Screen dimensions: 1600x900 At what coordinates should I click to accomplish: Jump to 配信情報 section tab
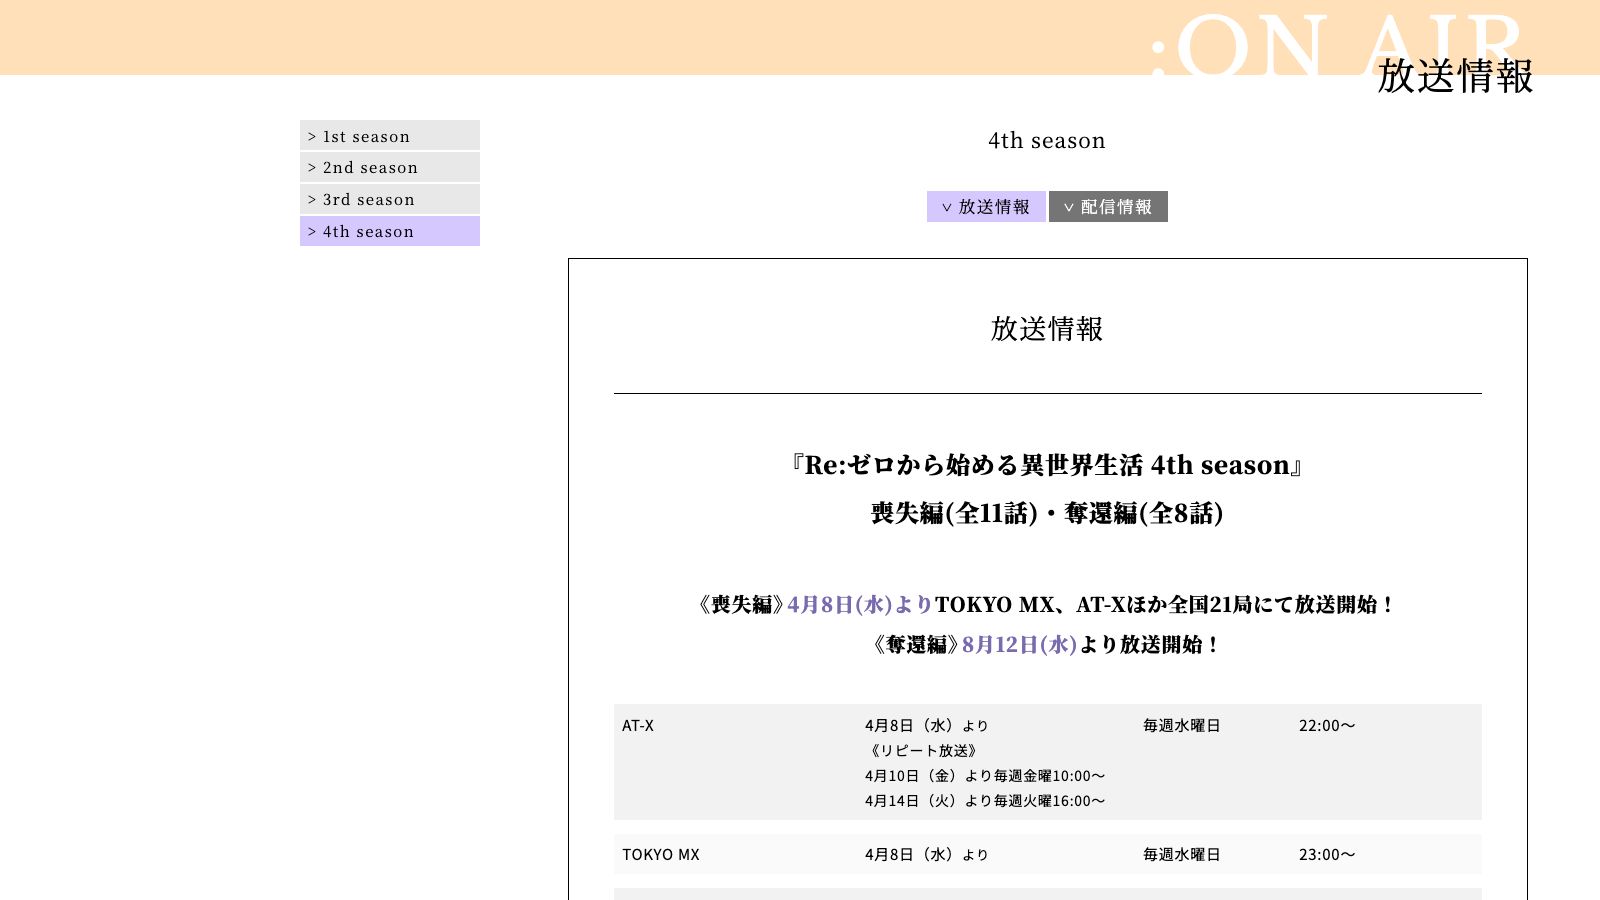pos(1108,207)
